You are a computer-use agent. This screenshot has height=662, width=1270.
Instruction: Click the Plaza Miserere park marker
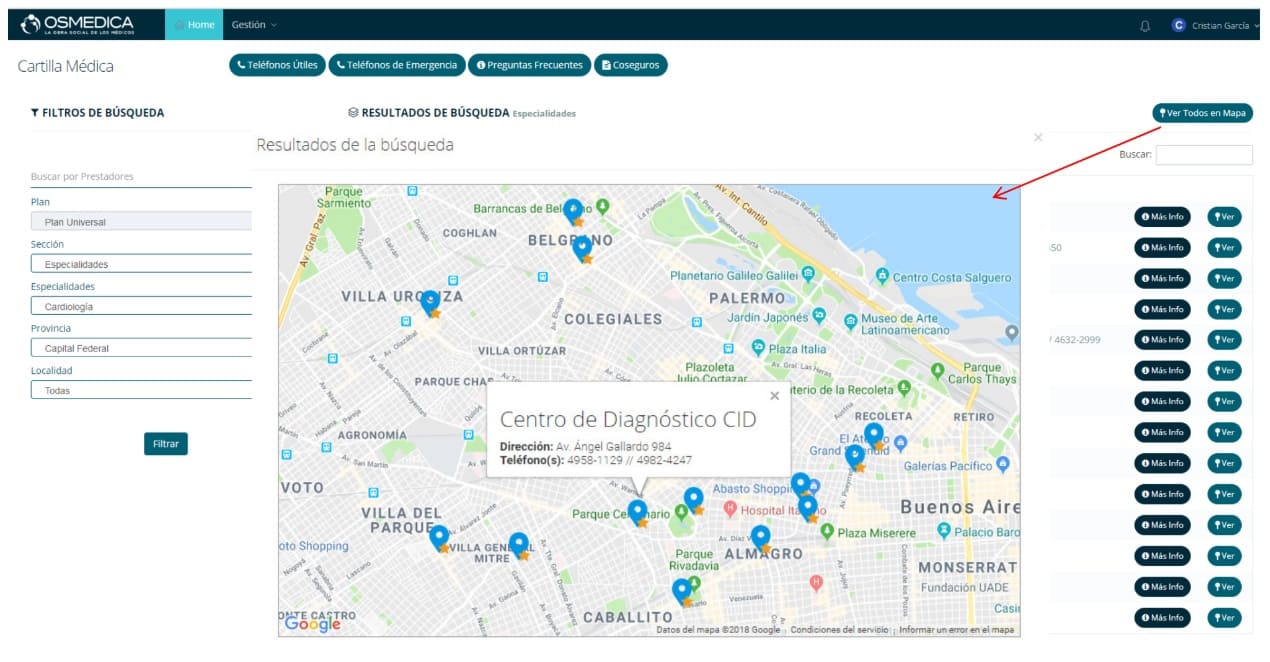click(x=827, y=532)
